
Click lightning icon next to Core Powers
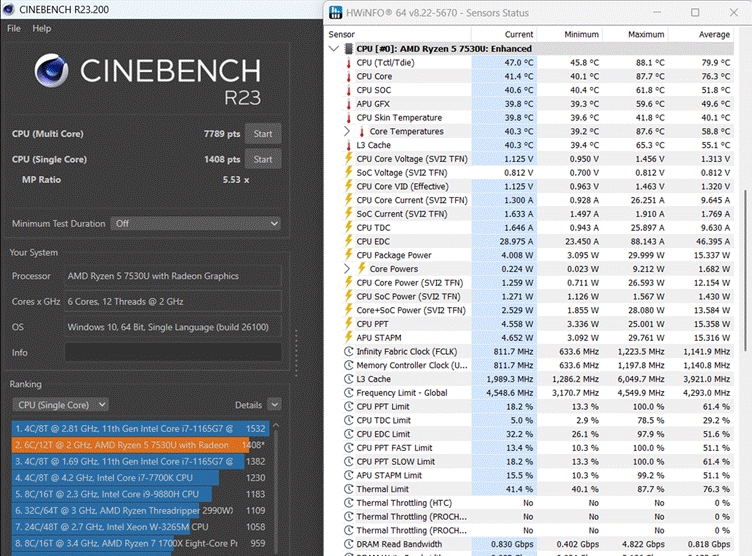point(362,269)
